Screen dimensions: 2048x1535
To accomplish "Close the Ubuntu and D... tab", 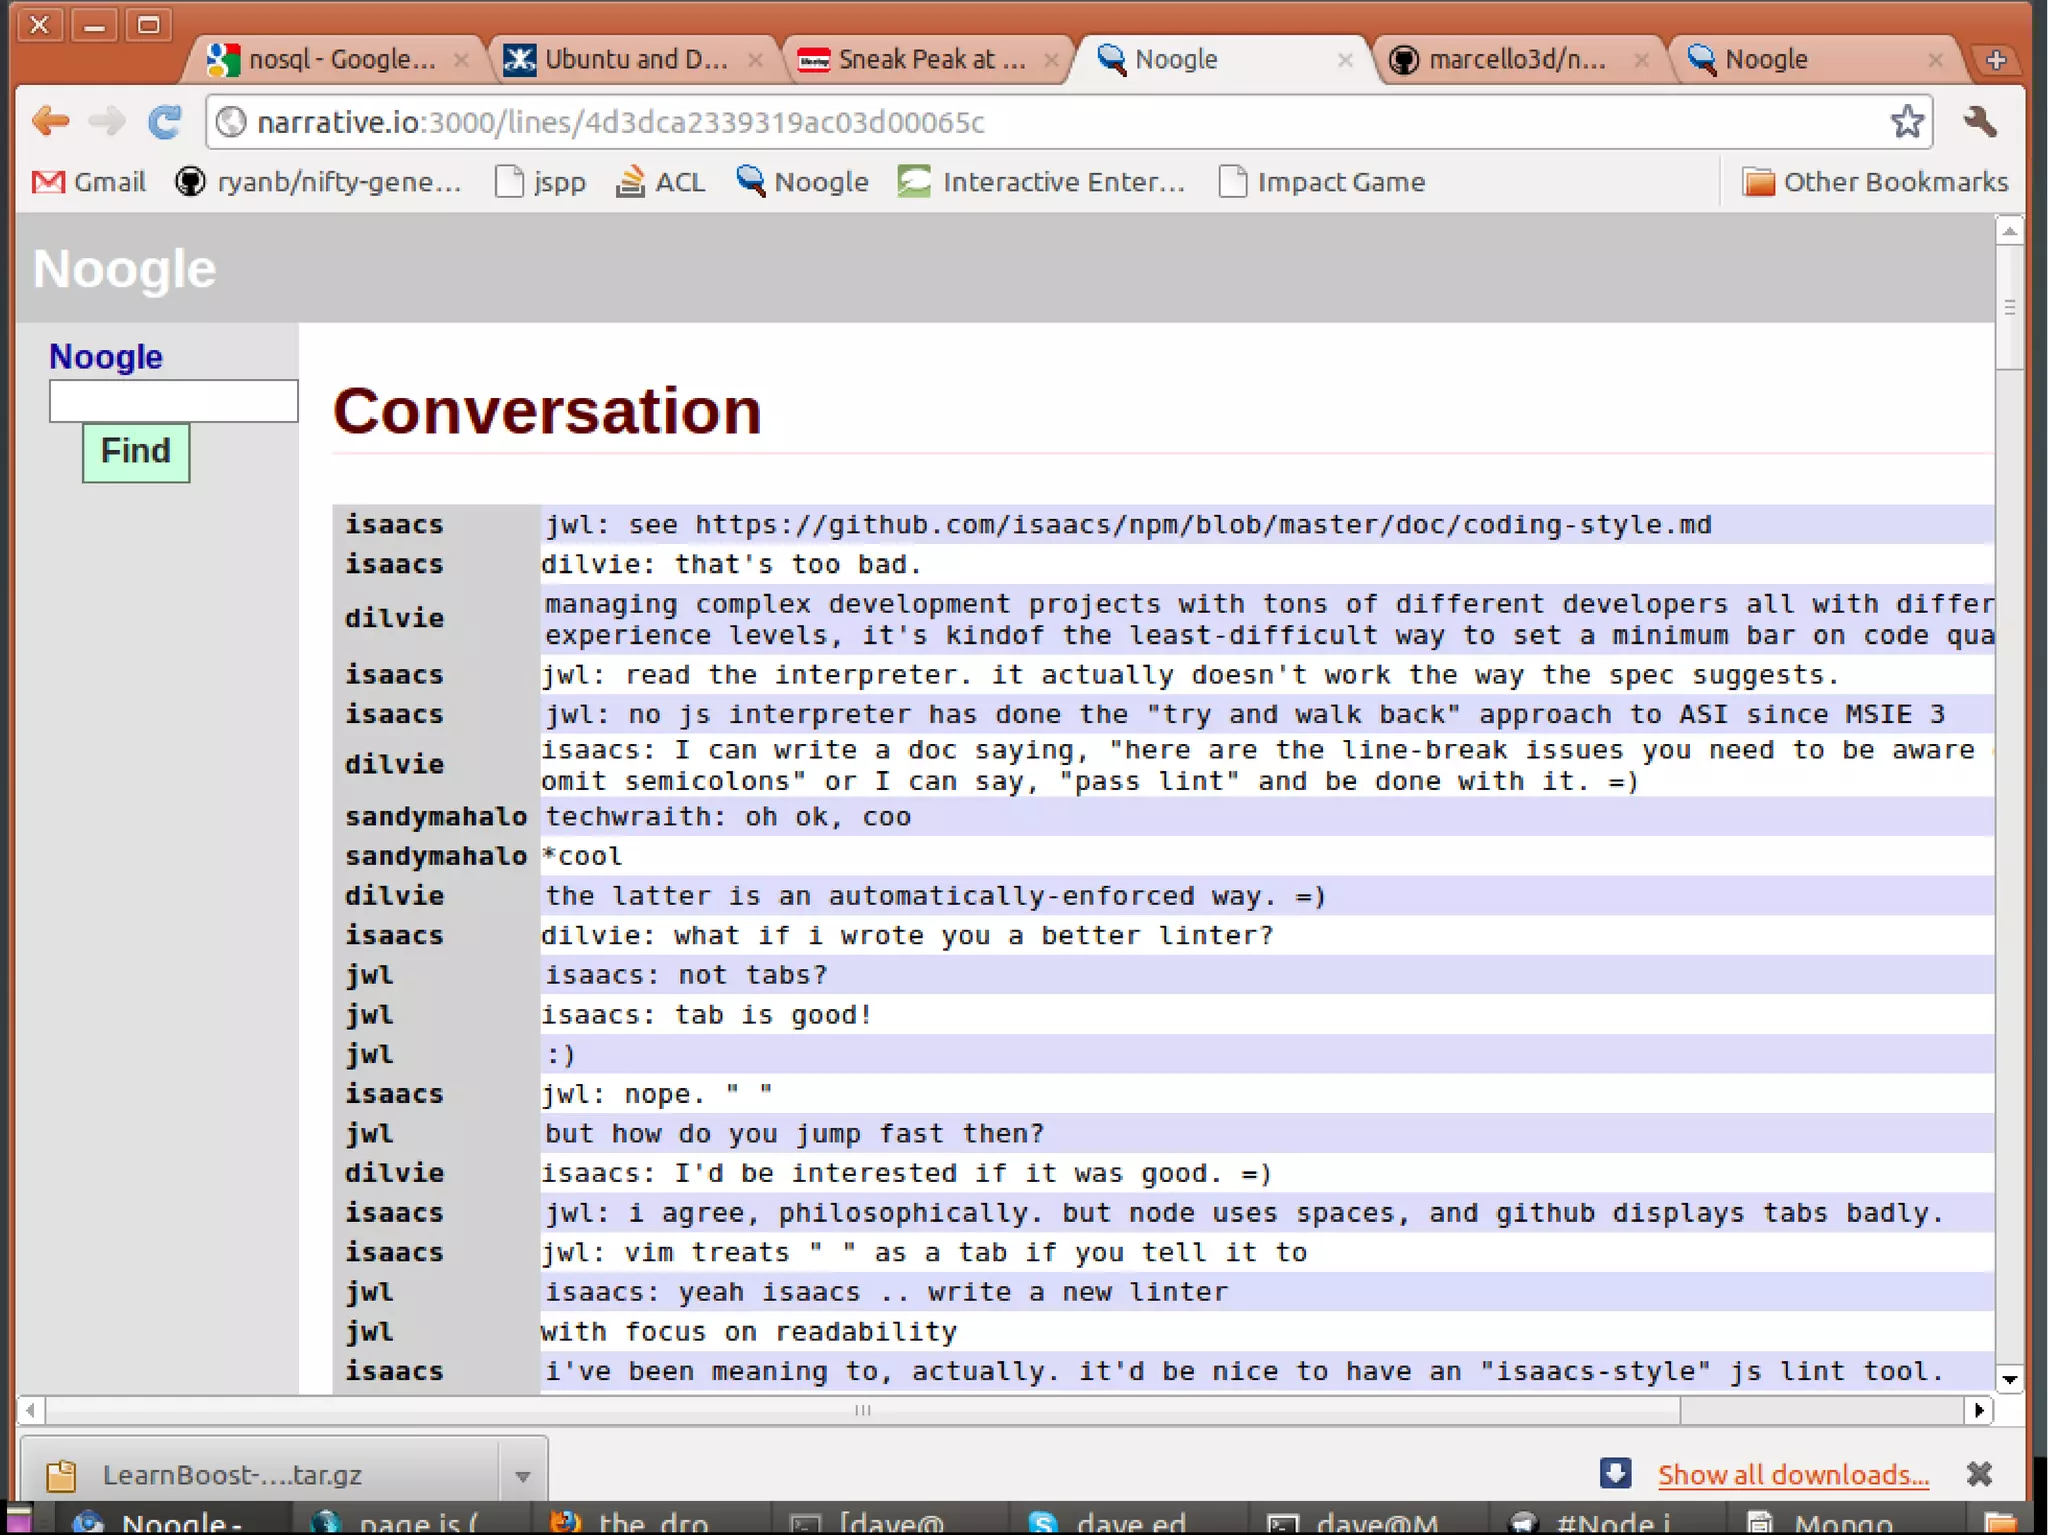I will pyautogui.click(x=756, y=60).
